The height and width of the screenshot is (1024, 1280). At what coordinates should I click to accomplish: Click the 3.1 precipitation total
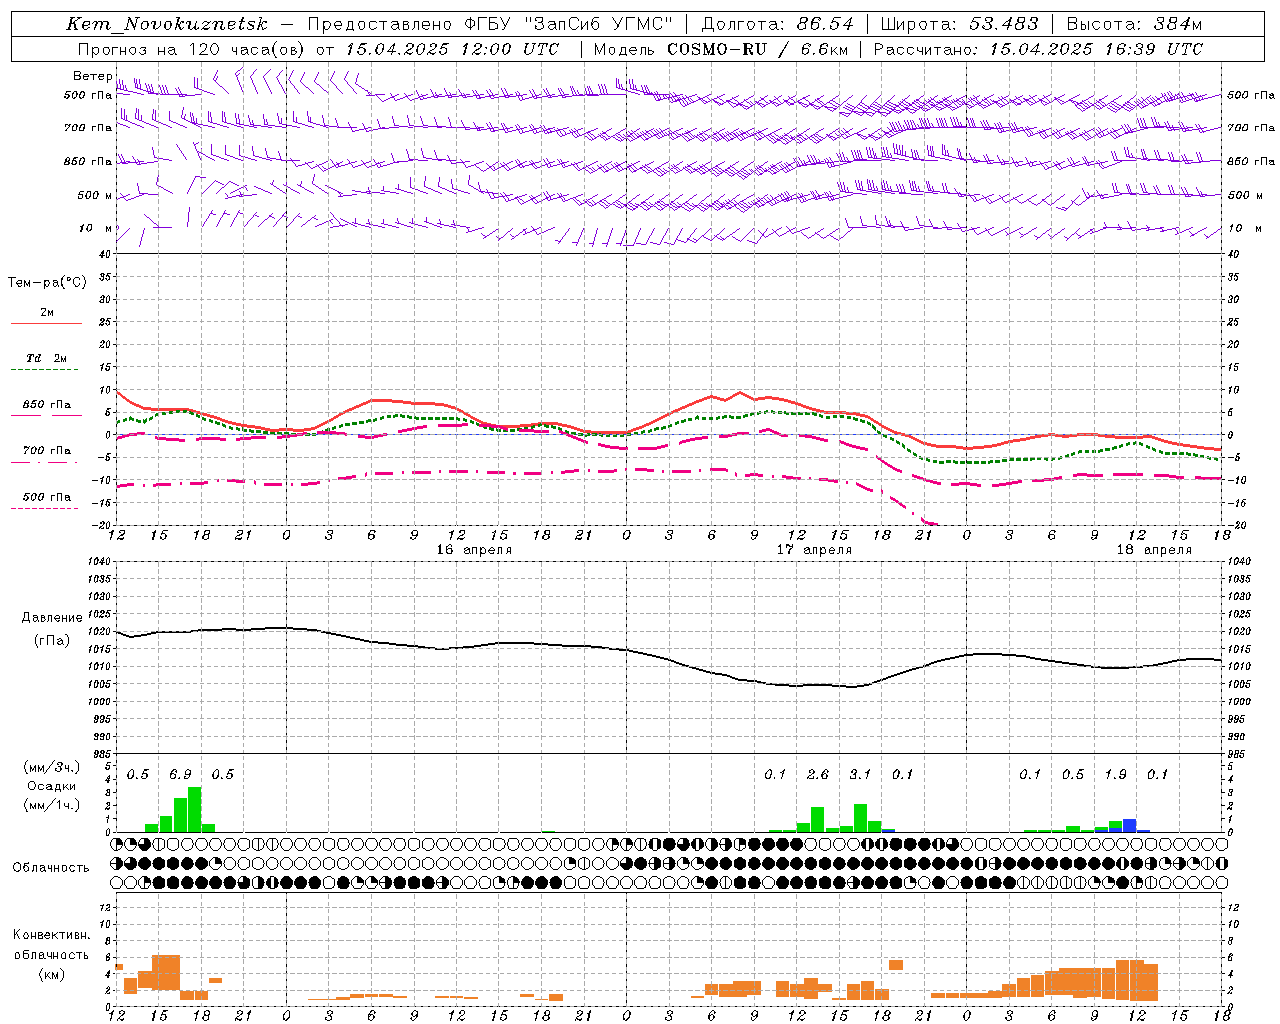(x=860, y=775)
